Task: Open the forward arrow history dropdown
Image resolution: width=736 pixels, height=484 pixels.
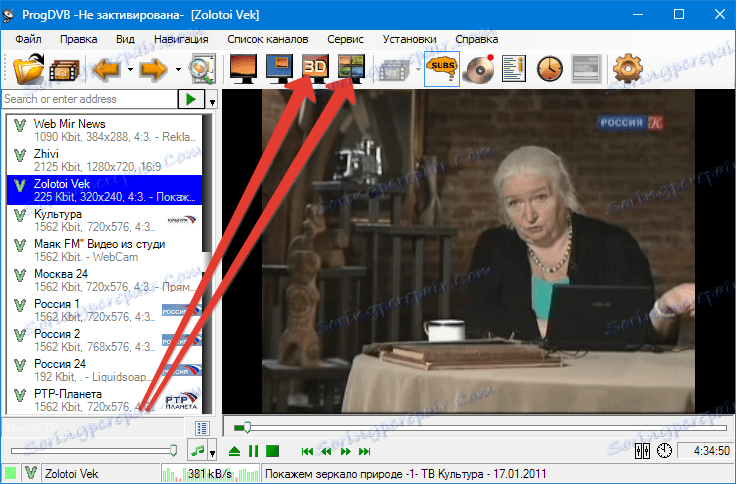Action: [178, 69]
